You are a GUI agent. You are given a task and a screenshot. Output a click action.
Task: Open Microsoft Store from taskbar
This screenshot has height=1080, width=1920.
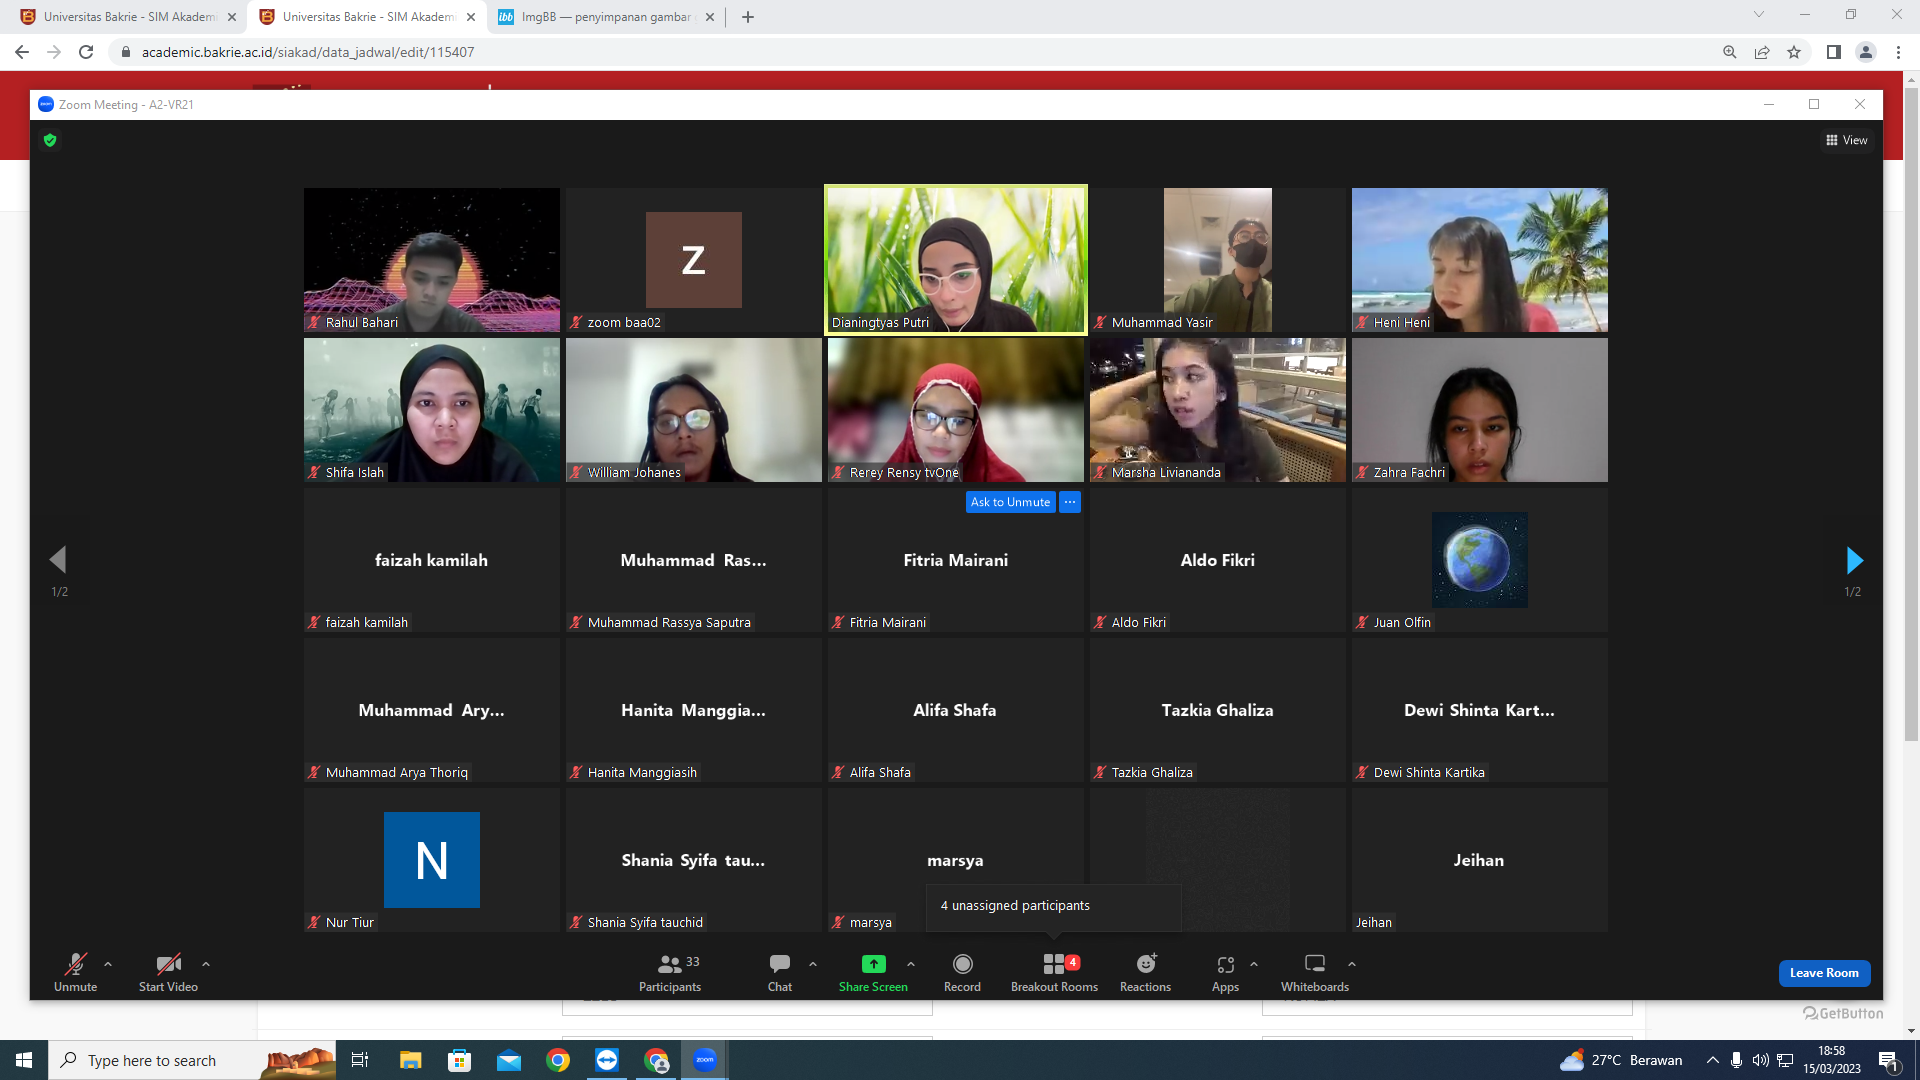click(460, 1060)
